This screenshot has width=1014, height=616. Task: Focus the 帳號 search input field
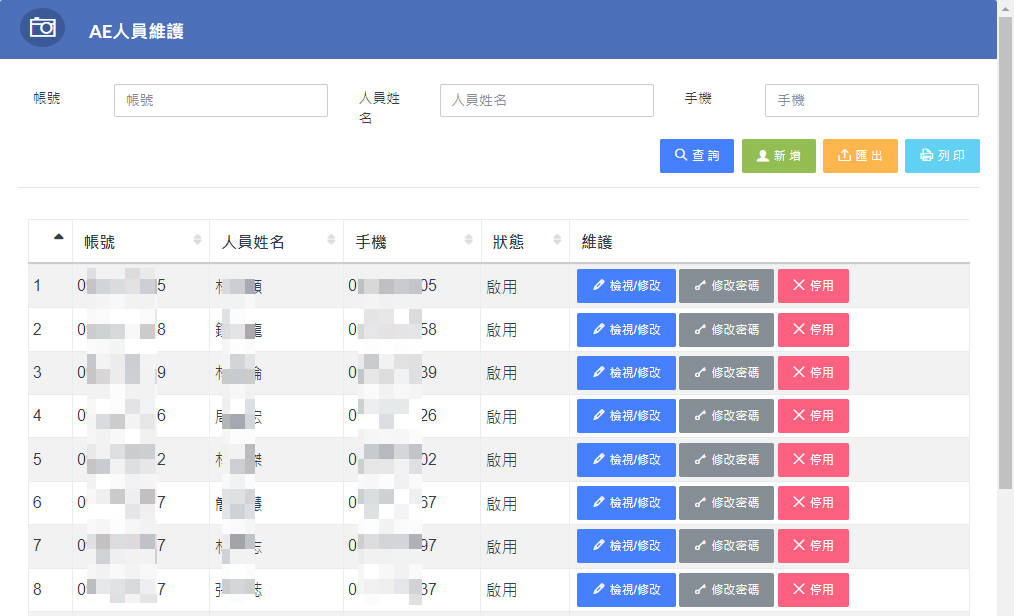pyautogui.click(x=221, y=100)
